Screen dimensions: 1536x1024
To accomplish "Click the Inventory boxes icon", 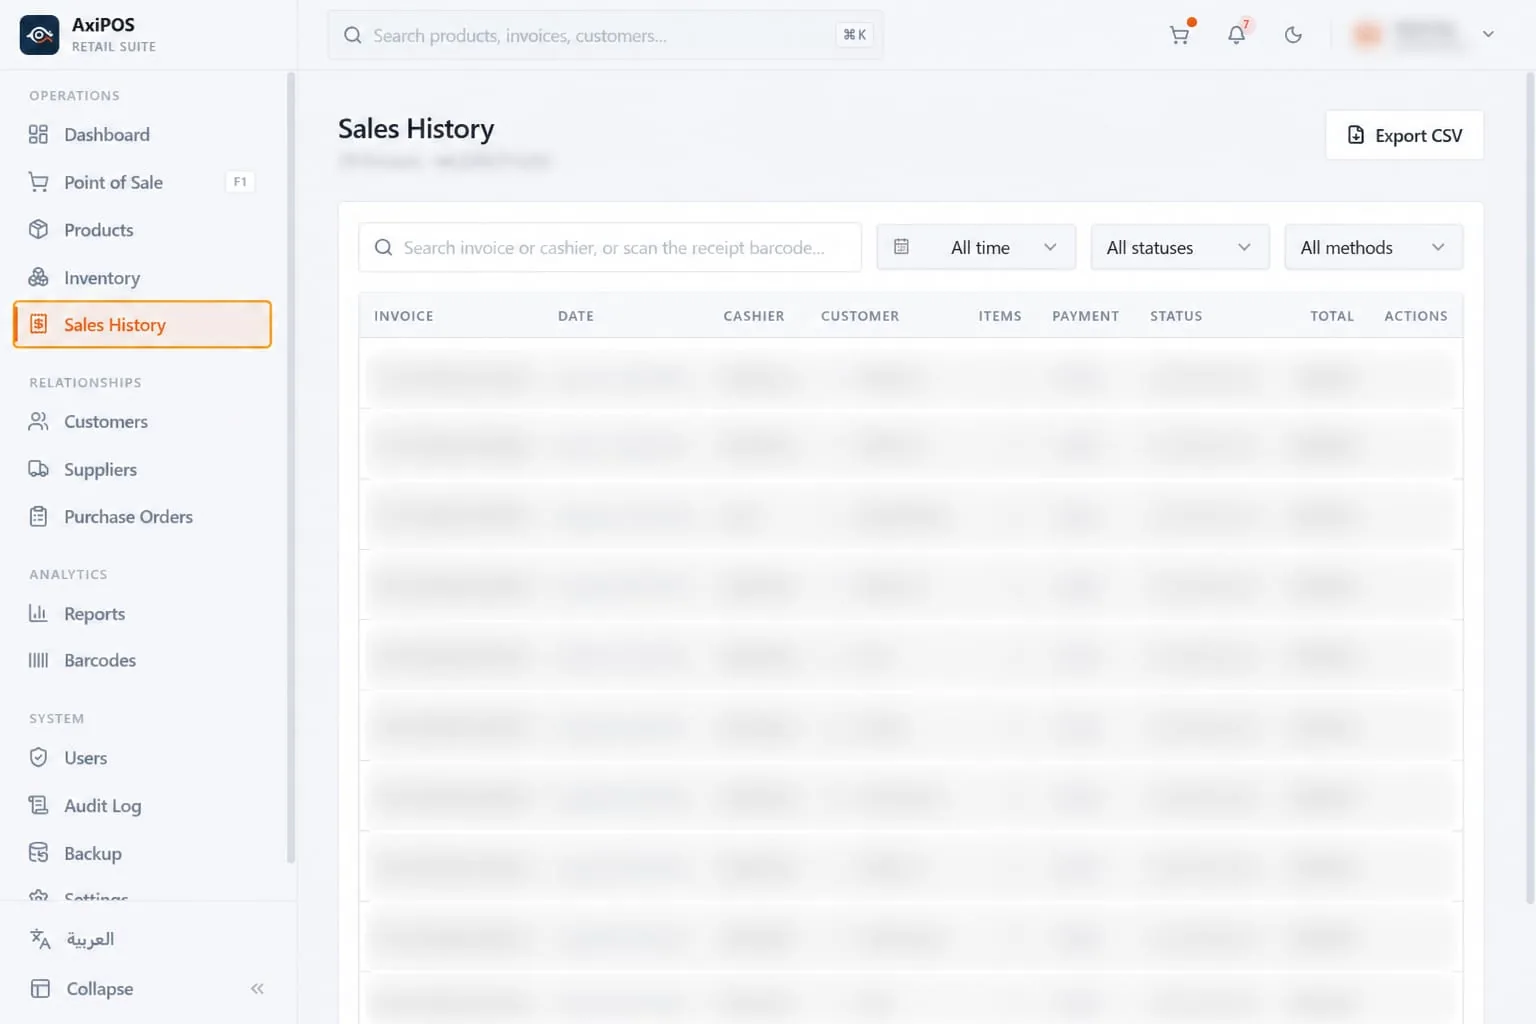I will click(38, 278).
